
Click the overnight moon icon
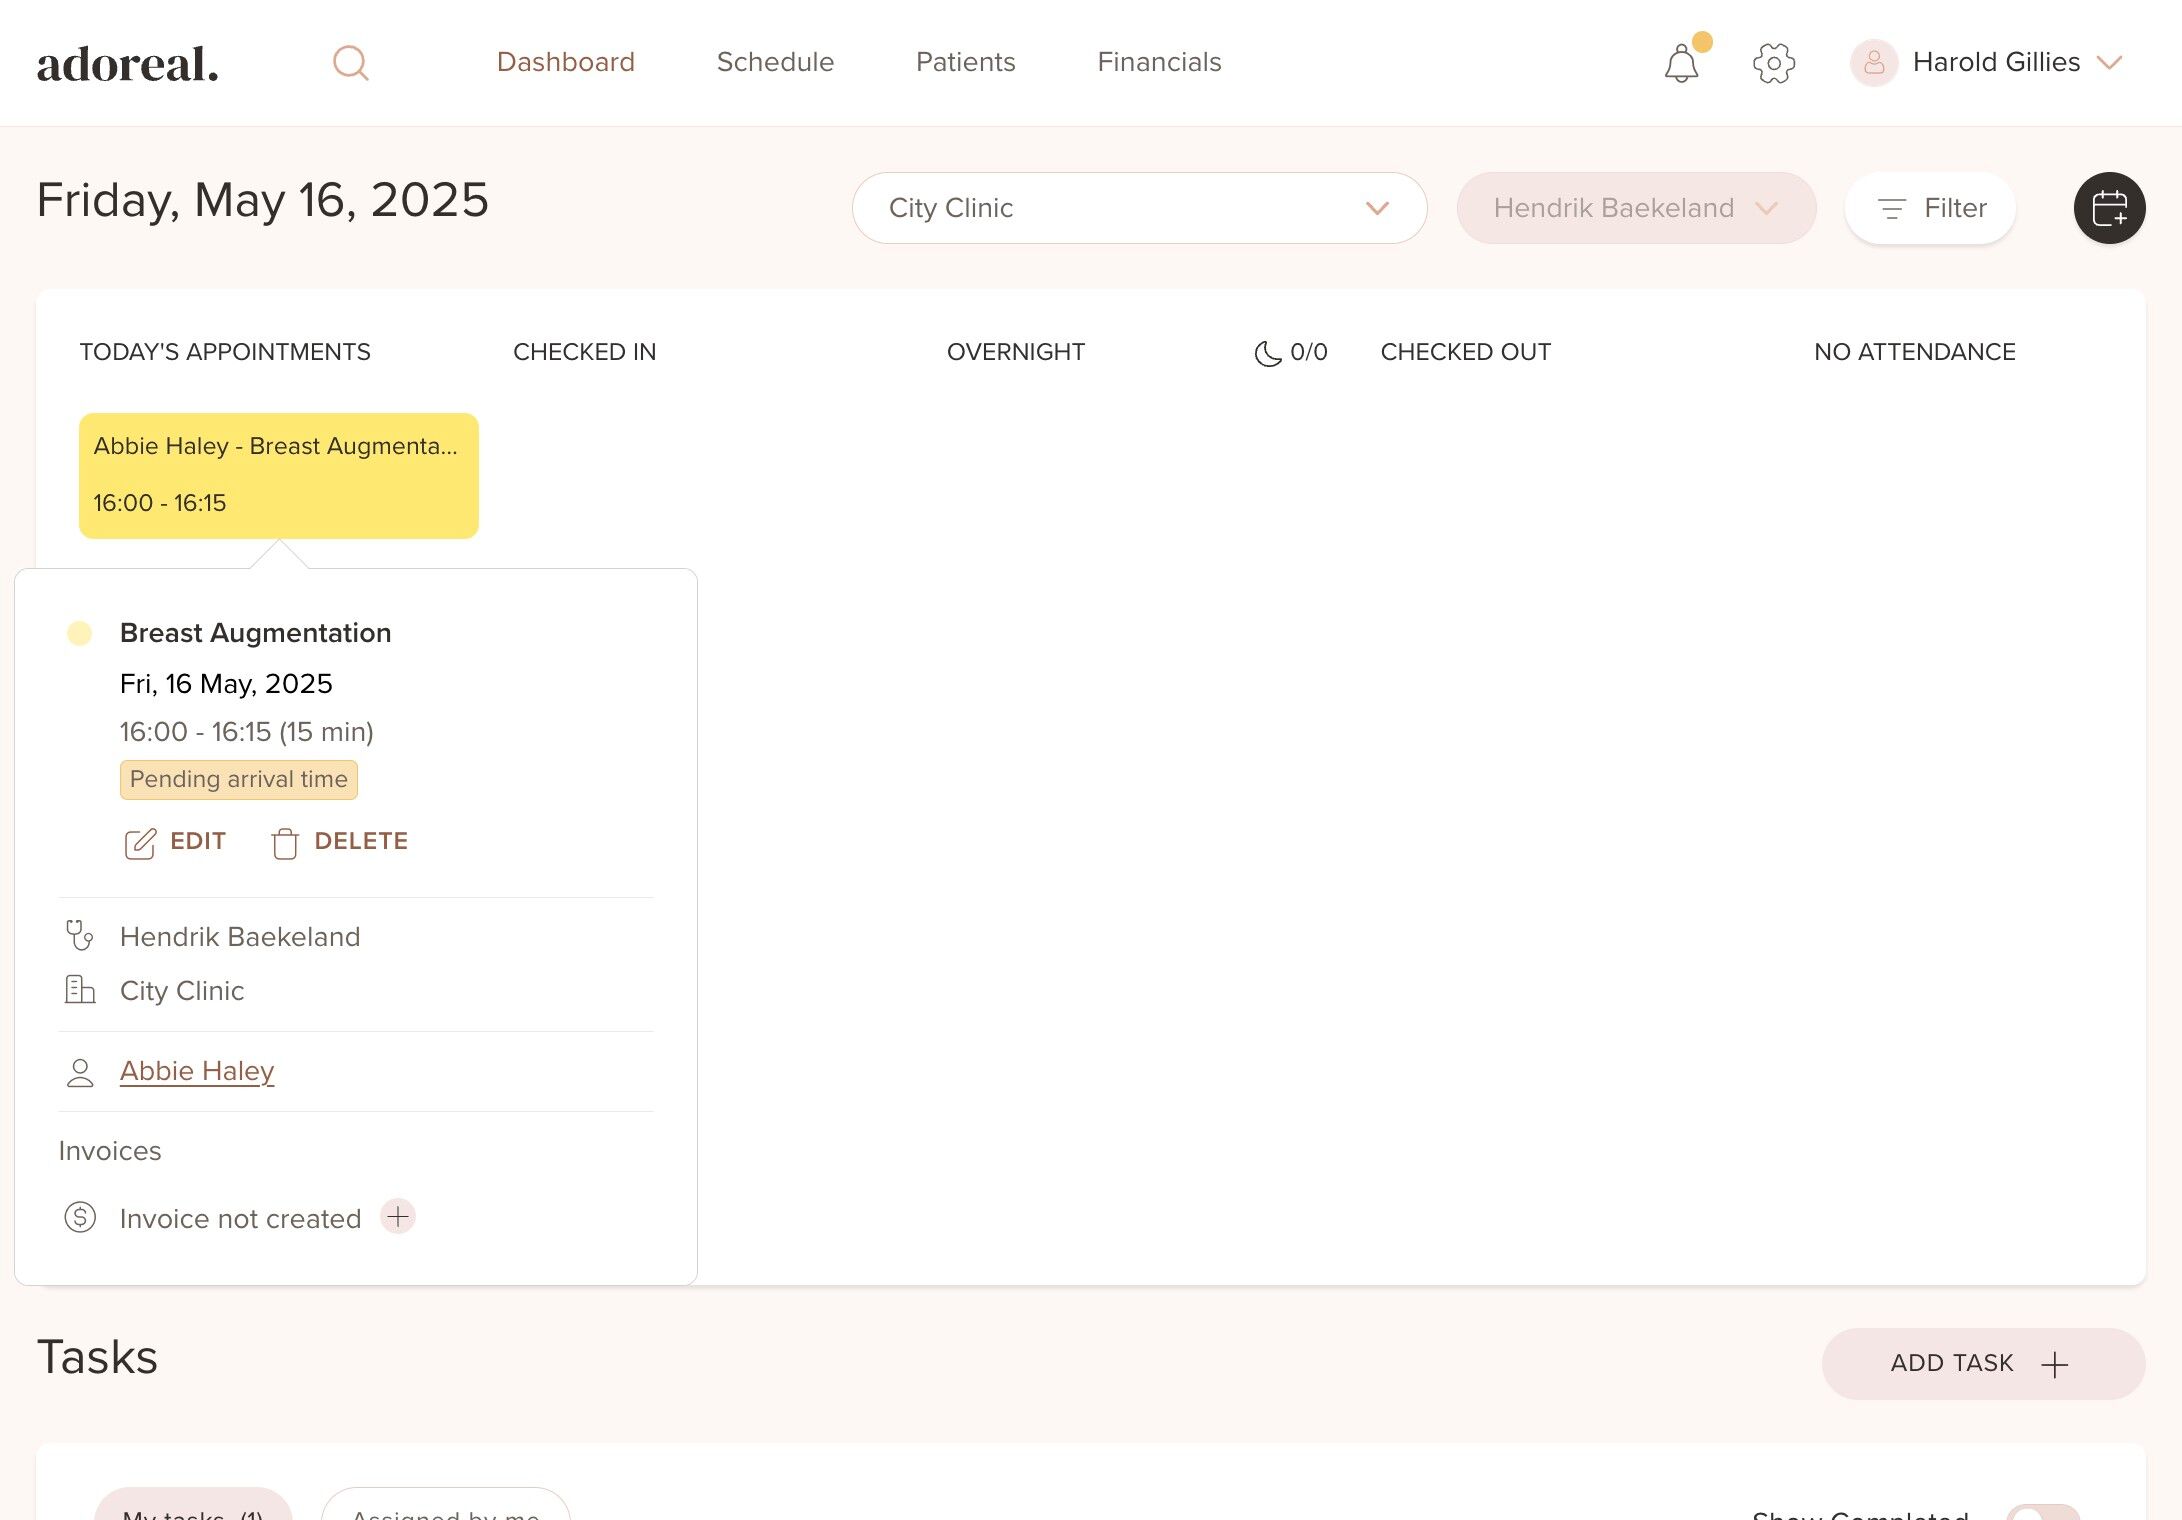tap(1267, 353)
